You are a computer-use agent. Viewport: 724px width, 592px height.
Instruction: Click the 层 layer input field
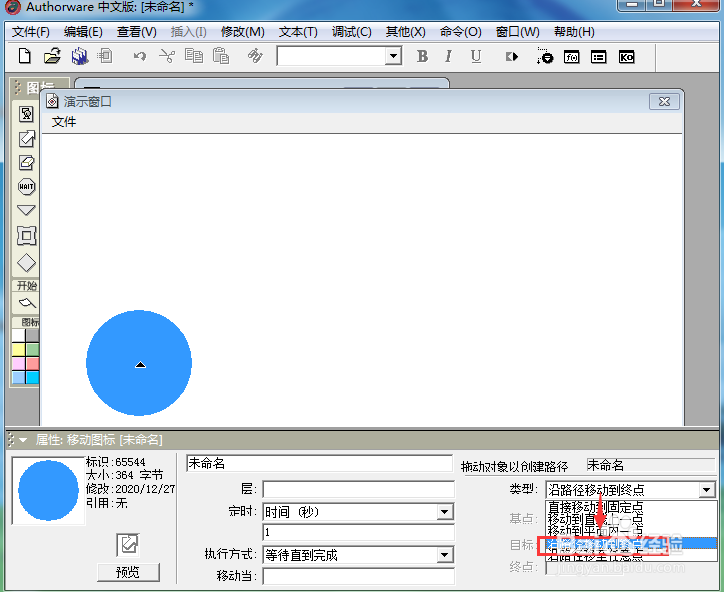(x=358, y=489)
